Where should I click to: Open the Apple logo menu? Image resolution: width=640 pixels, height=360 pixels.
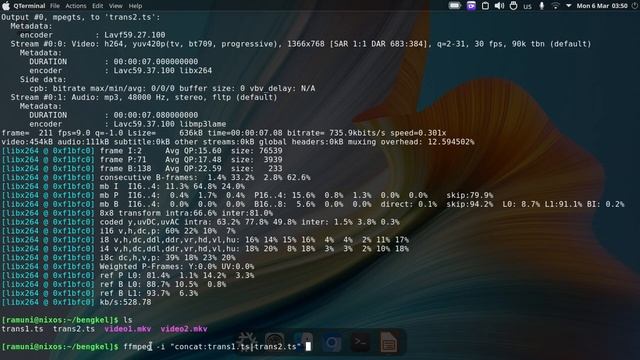pos(6,6)
